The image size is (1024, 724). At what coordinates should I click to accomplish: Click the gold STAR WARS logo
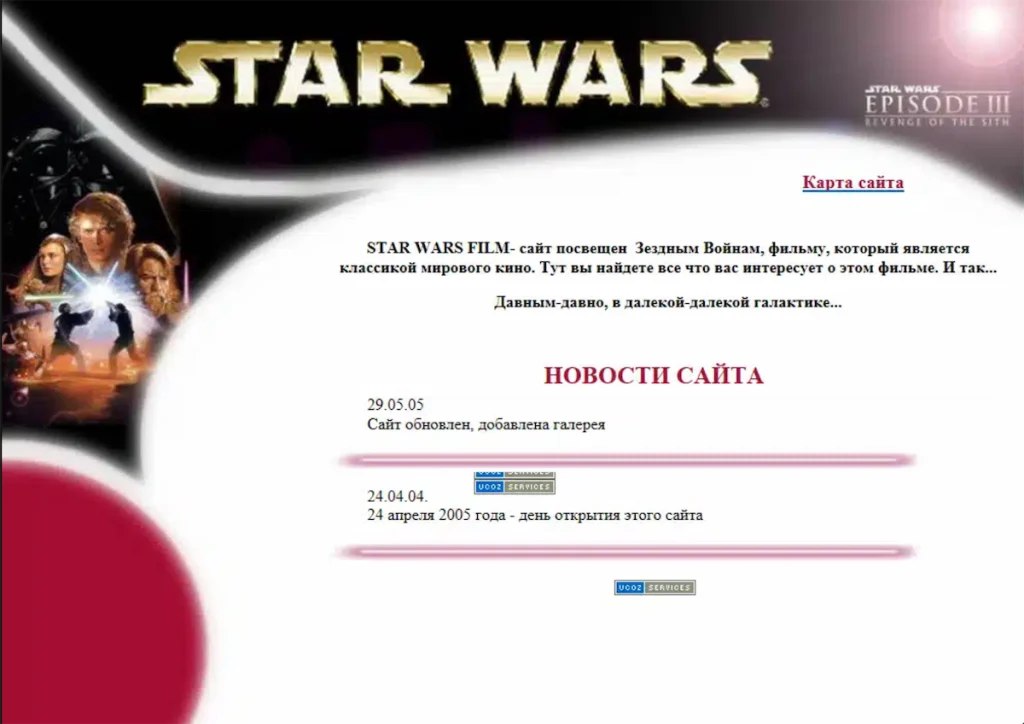(x=456, y=73)
